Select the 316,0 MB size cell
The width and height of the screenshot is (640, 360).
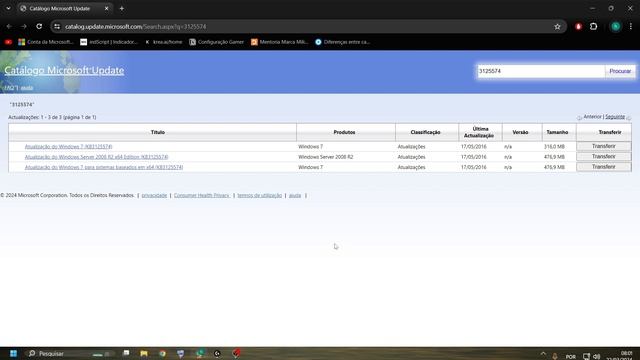coord(554,147)
